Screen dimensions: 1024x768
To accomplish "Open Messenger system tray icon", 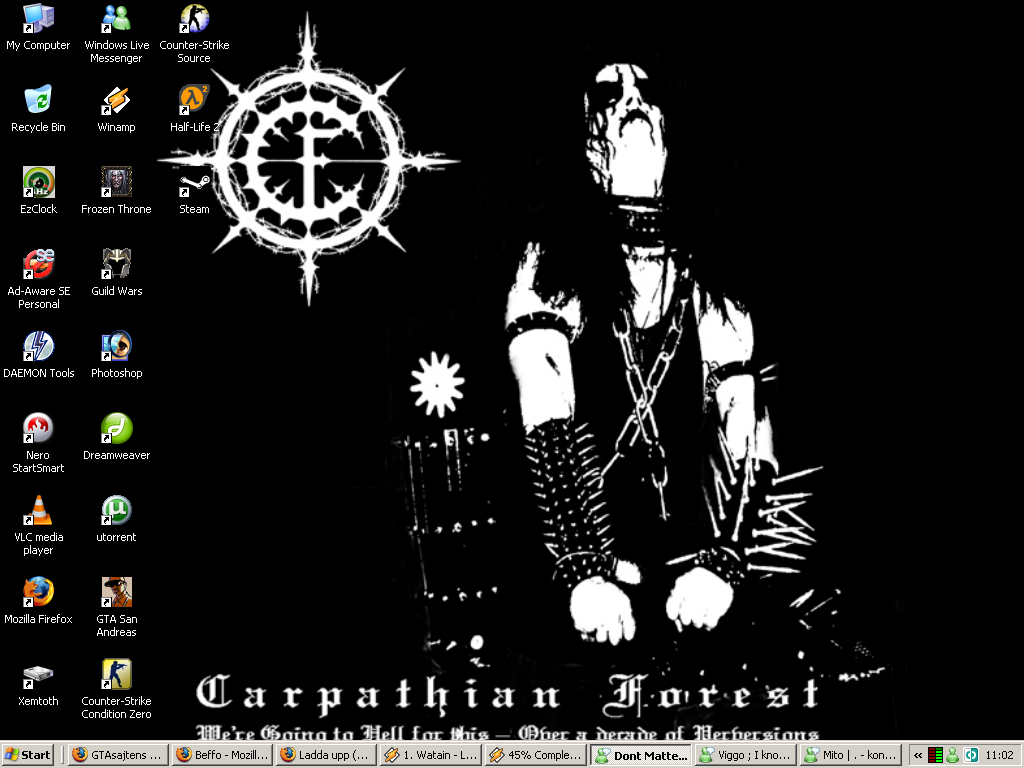I will [x=953, y=756].
